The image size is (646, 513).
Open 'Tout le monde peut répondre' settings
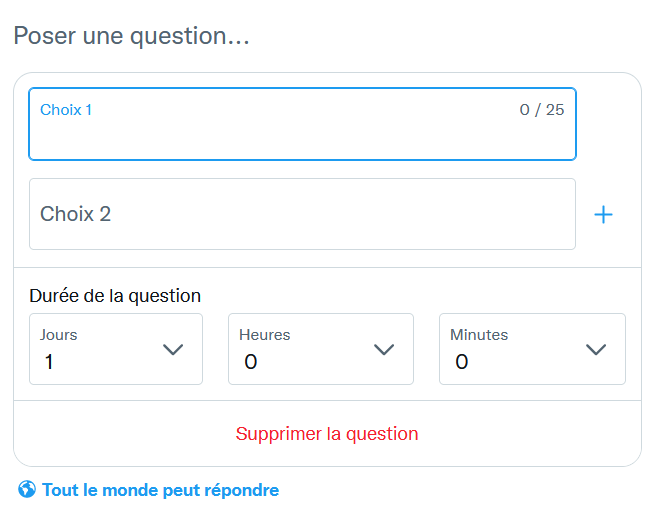160,490
